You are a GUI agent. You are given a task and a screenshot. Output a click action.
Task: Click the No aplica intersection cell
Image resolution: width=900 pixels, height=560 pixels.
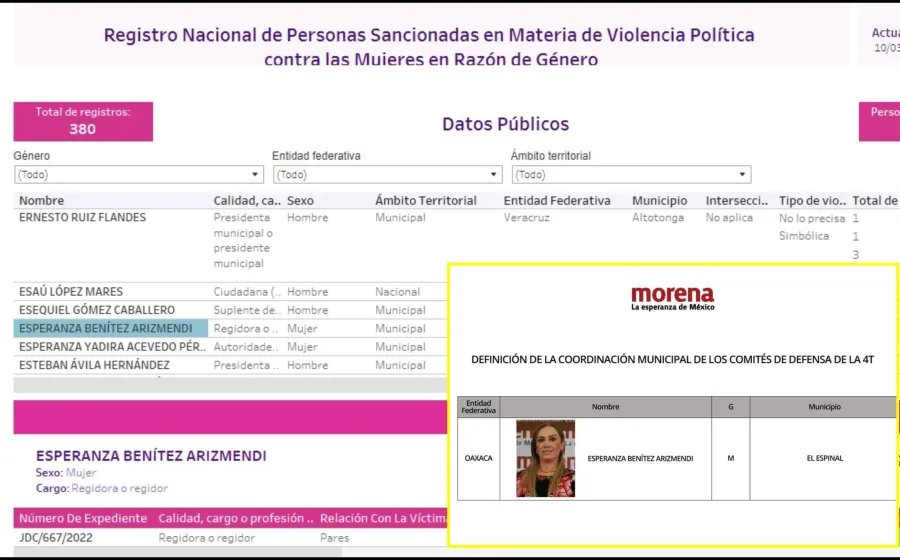click(729, 217)
